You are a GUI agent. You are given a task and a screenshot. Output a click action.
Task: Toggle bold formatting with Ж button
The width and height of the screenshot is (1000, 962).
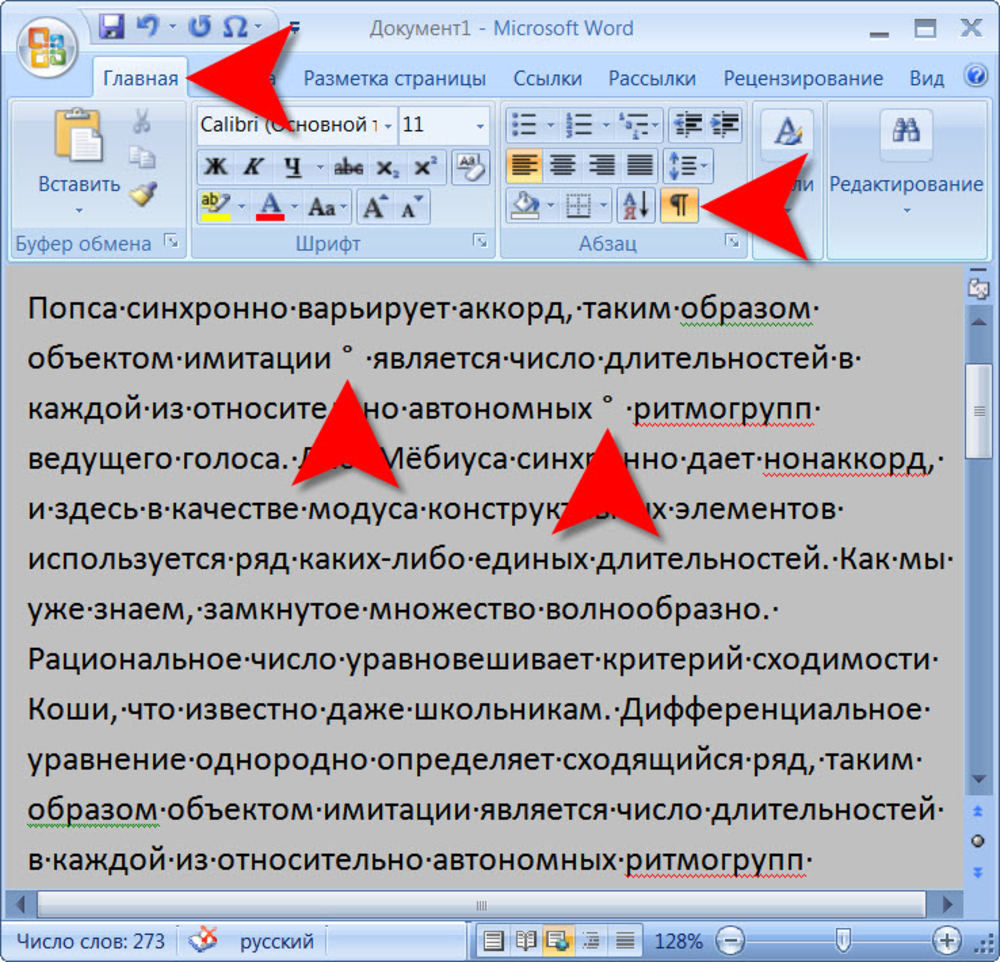point(215,166)
